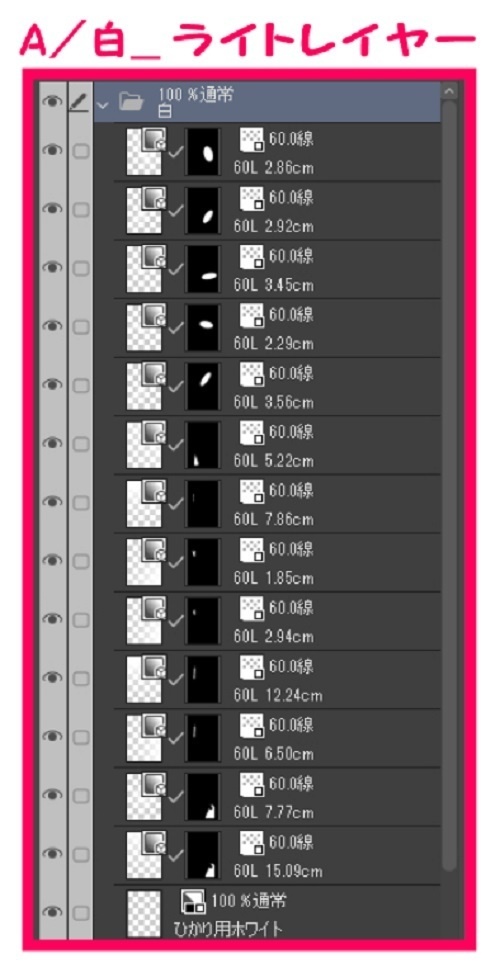Check the box beside layer 60L 6.50cm
This screenshot has height=977, width=500.
[x=80, y=737]
